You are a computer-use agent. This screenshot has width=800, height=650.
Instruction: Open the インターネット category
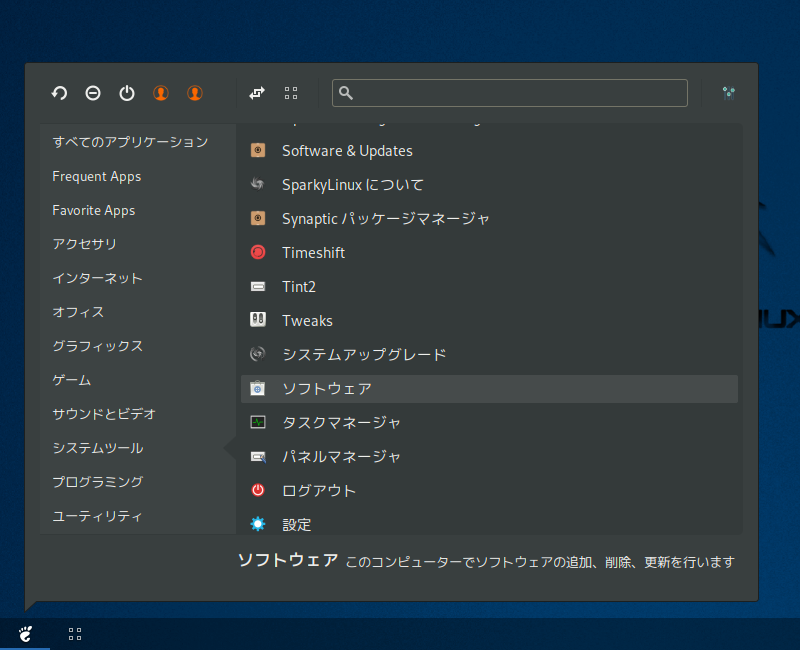click(x=97, y=278)
